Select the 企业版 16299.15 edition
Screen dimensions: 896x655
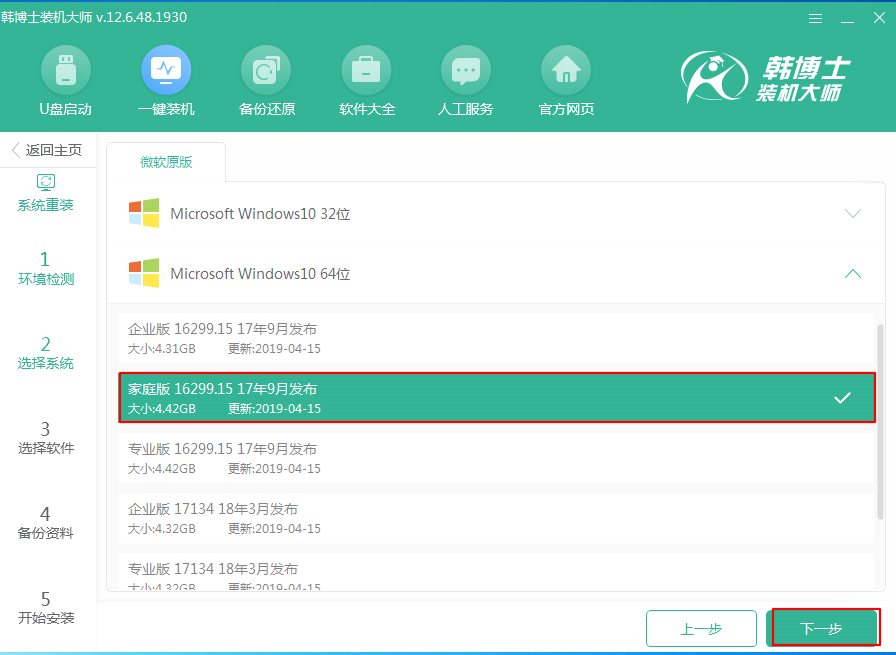point(400,338)
